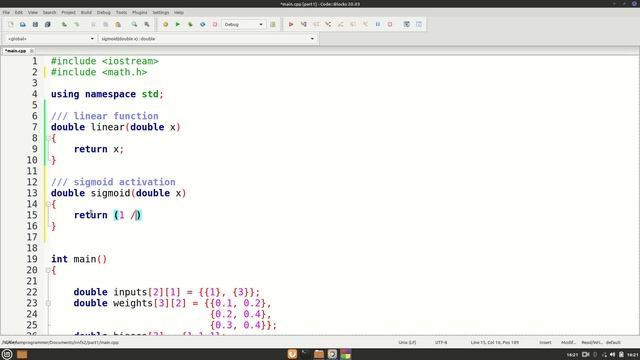Collapse the sigmoid function fold marker
The image size is (640, 360).
(48, 204)
